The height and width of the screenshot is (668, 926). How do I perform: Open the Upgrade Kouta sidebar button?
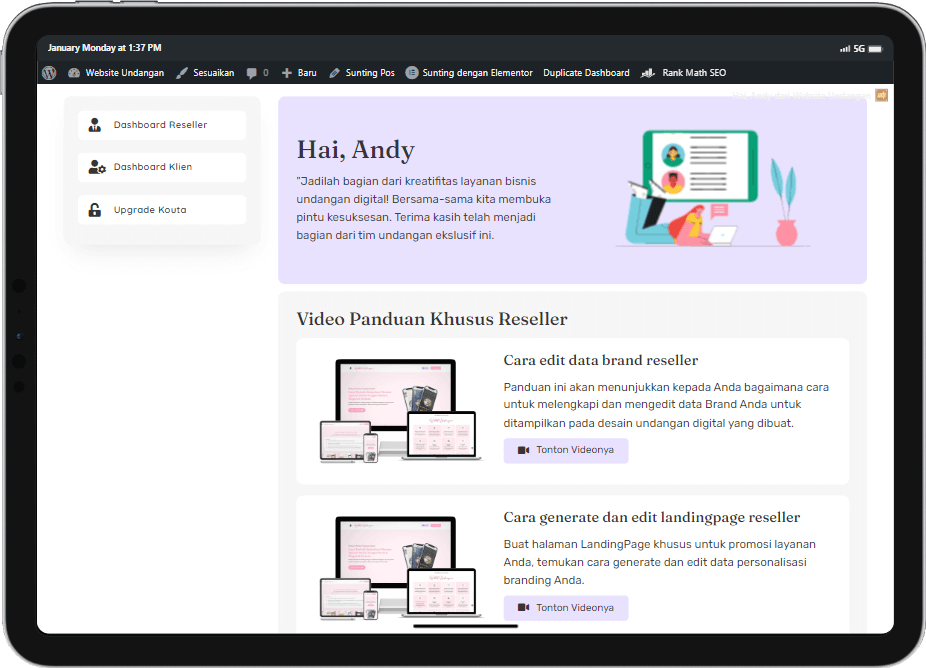[162, 210]
